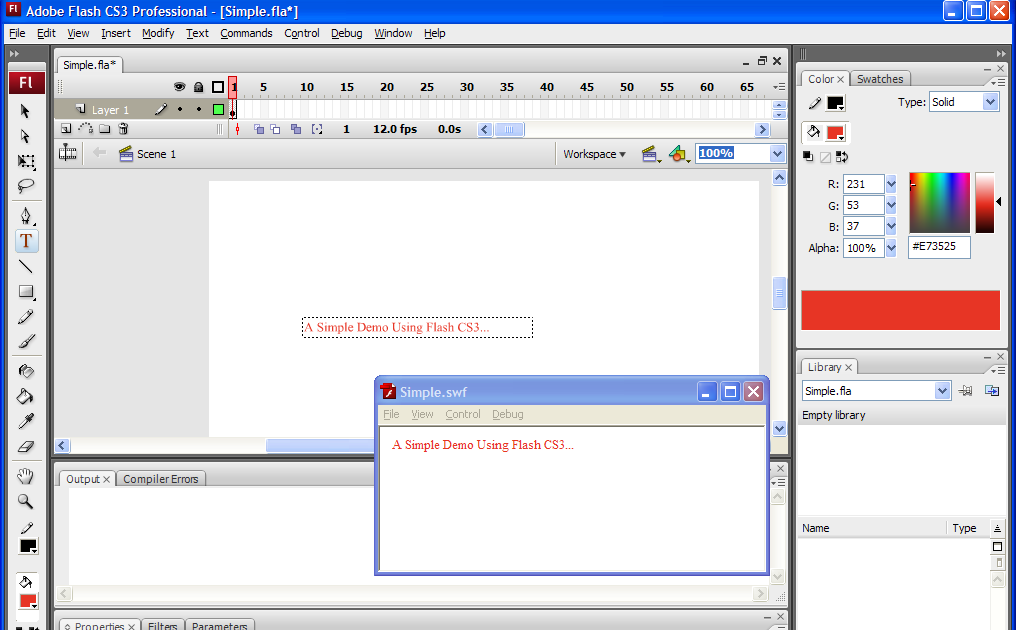Image resolution: width=1016 pixels, height=630 pixels.
Task: Select the Pen tool
Action: tap(26, 216)
